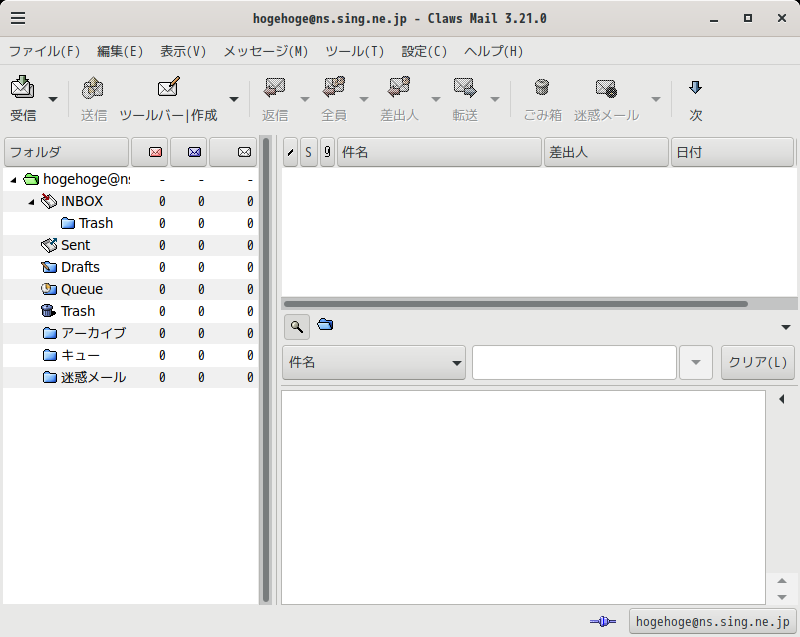Open the dropdown arrow next to 受信
800x637 pixels.
[x=53, y=99]
